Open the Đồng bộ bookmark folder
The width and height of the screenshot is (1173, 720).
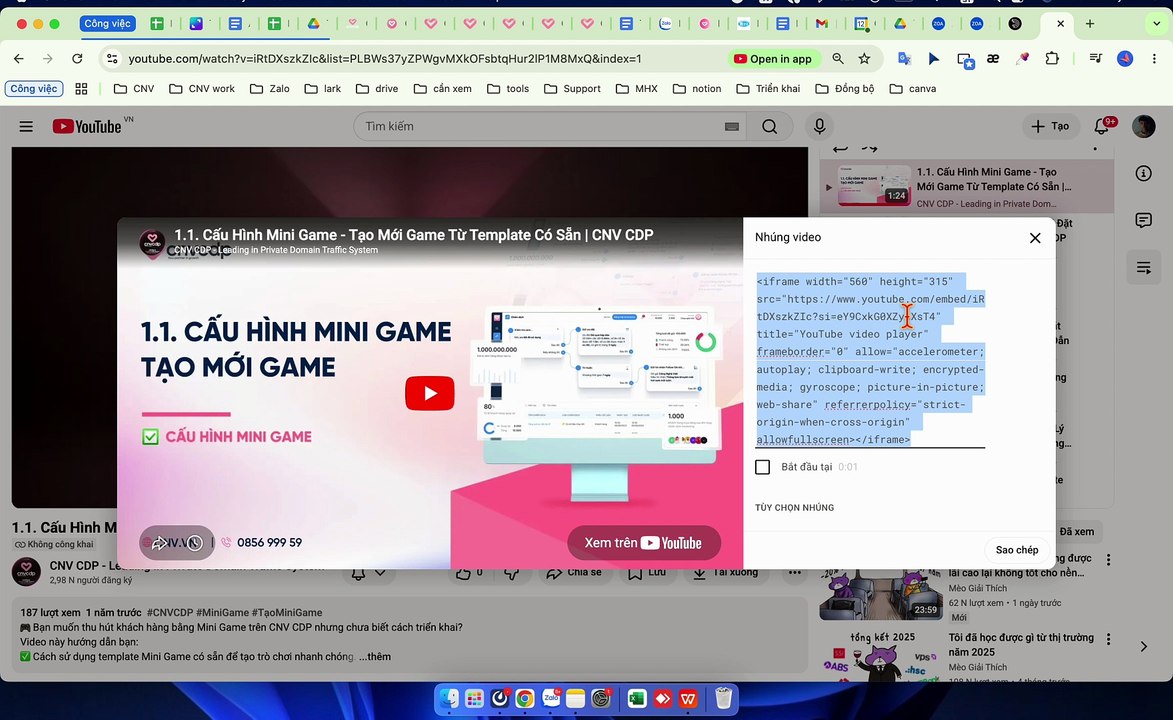pos(845,88)
